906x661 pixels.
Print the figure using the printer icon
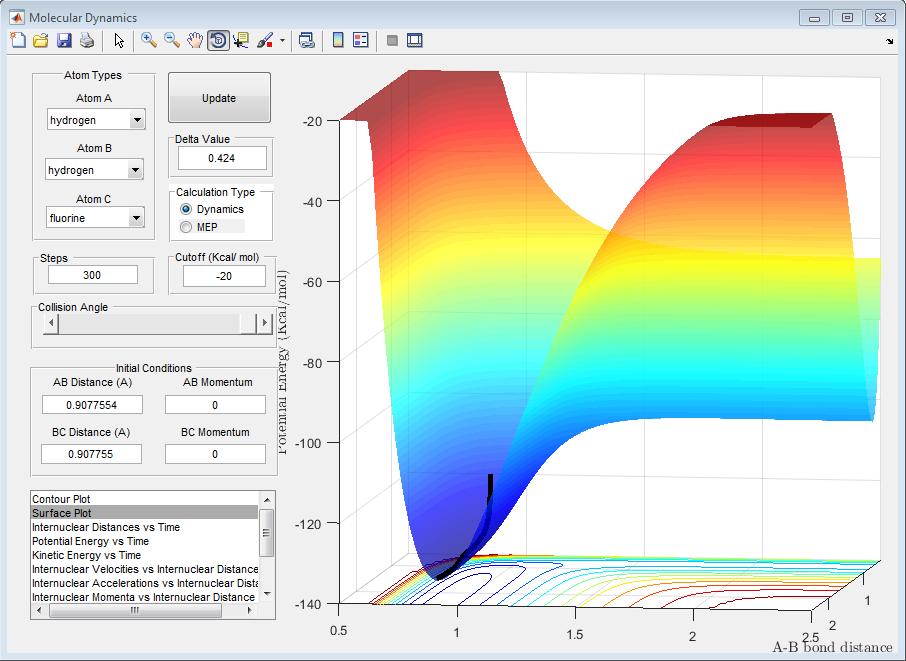pos(87,40)
